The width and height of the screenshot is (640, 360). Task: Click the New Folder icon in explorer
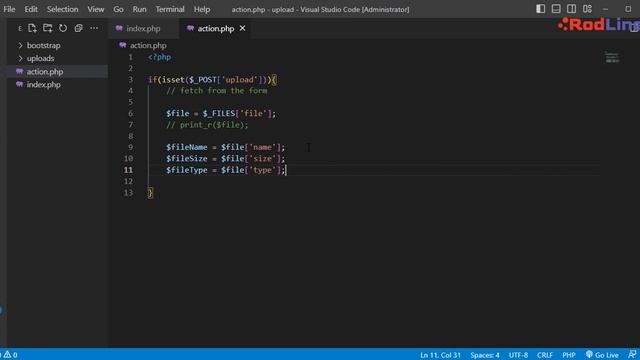tap(47, 28)
